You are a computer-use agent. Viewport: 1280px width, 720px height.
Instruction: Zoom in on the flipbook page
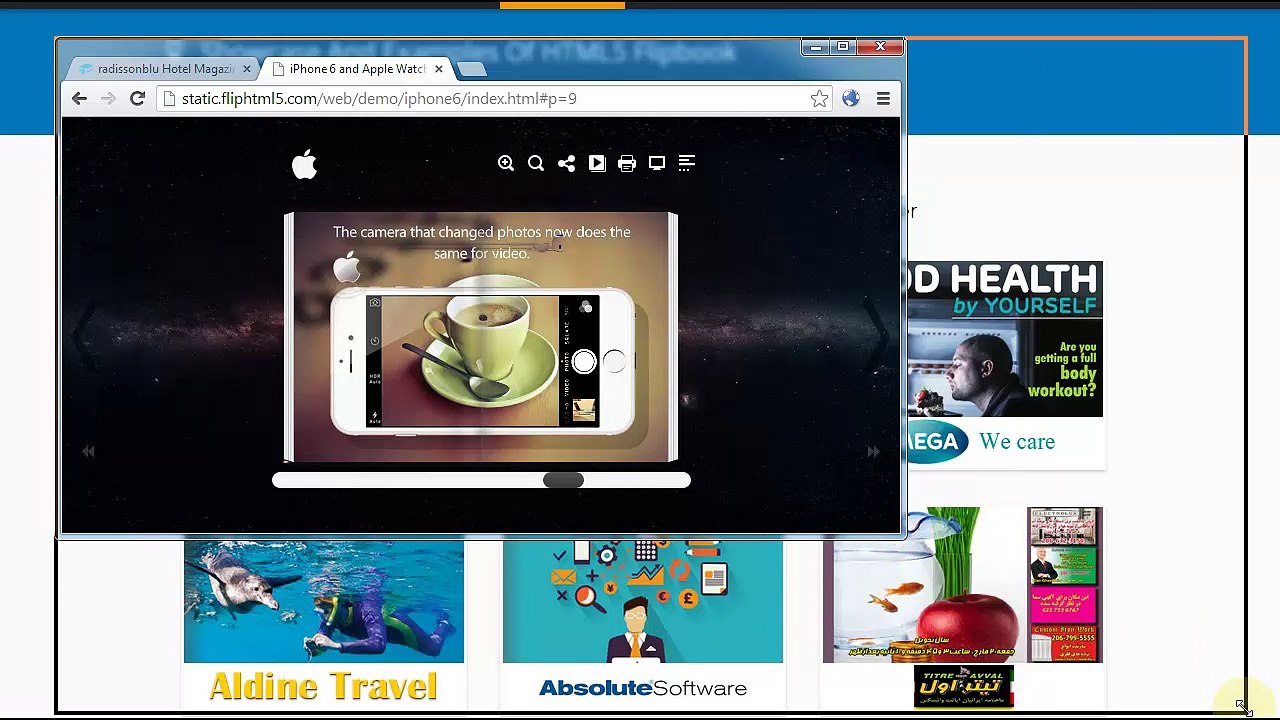[506, 163]
